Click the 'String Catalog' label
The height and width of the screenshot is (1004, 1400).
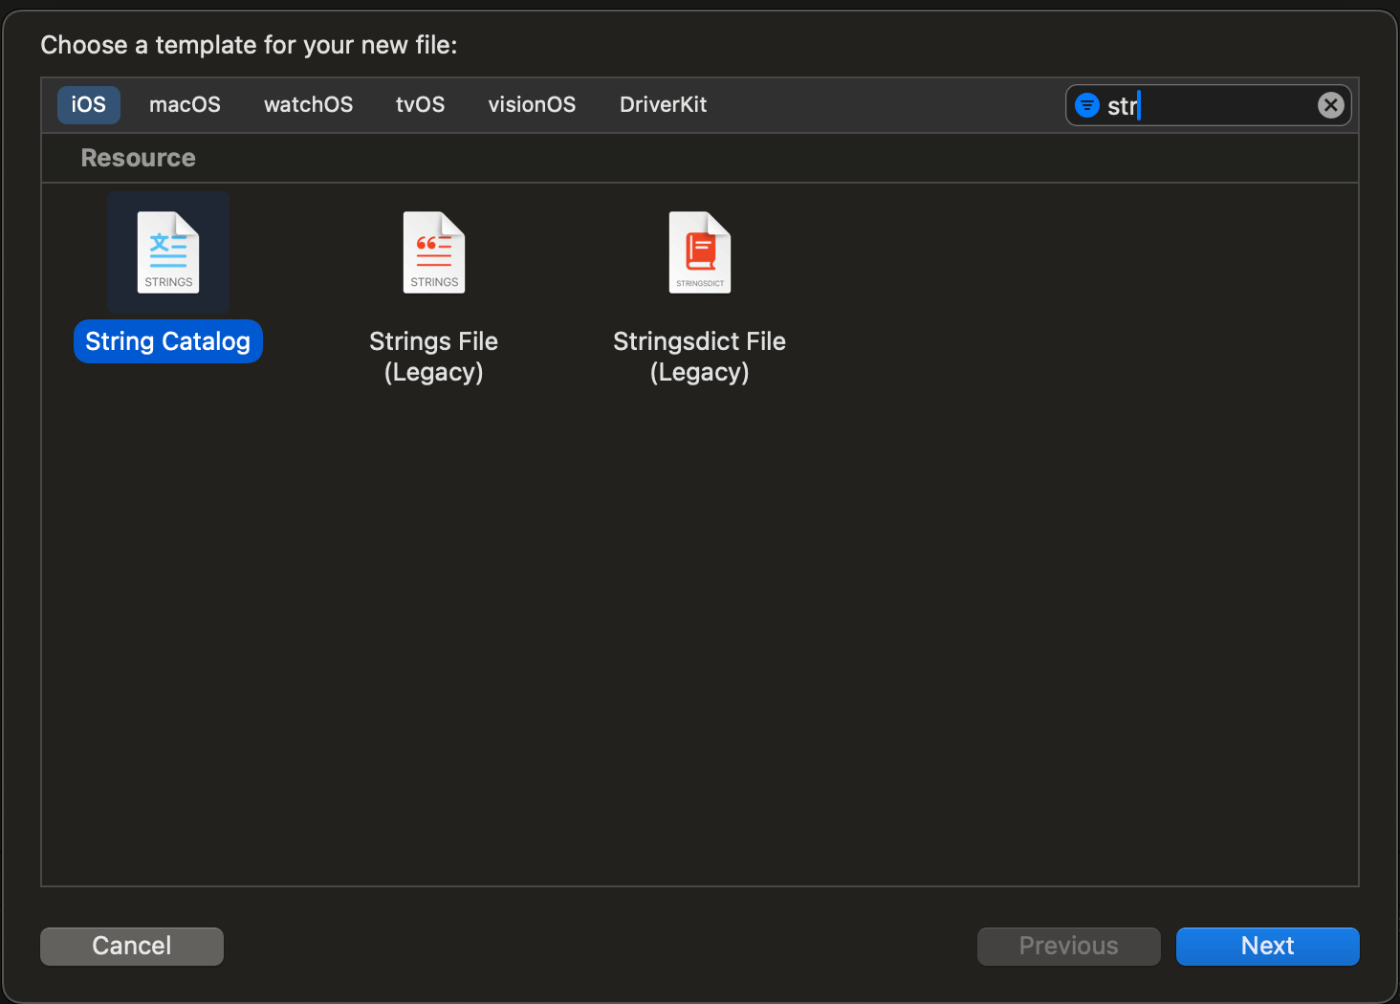(x=168, y=341)
